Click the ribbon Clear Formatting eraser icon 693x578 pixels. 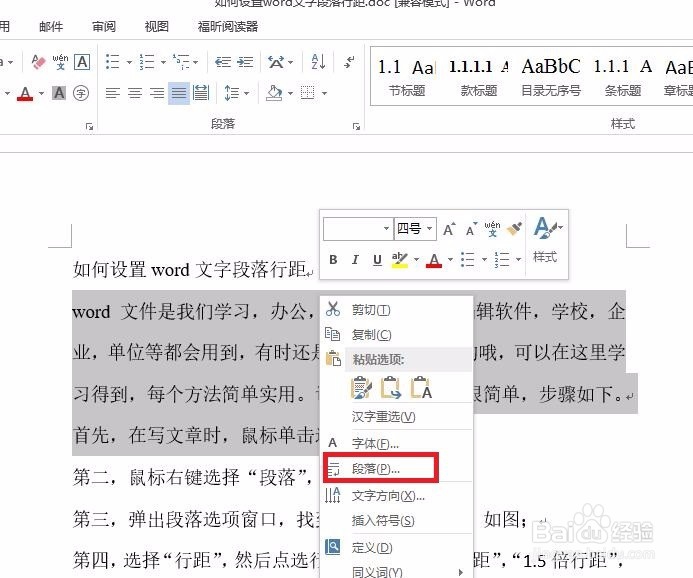pyautogui.click(x=38, y=61)
